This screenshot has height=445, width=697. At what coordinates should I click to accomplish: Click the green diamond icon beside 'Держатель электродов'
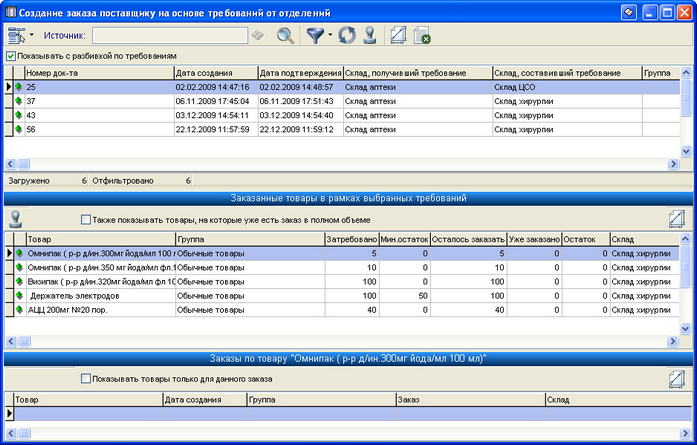pyautogui.click(x=19, y=295)
